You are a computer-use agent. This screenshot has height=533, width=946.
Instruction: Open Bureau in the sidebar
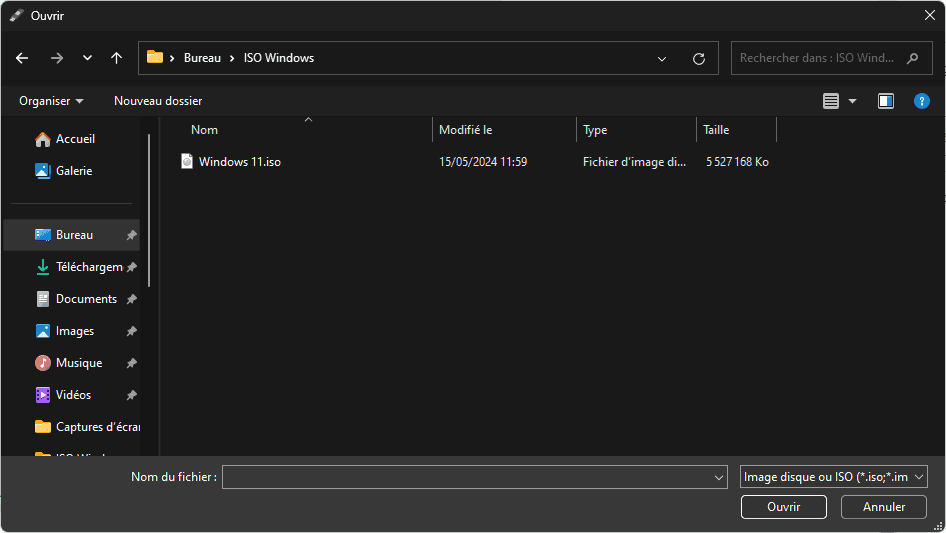click(71, 235)
